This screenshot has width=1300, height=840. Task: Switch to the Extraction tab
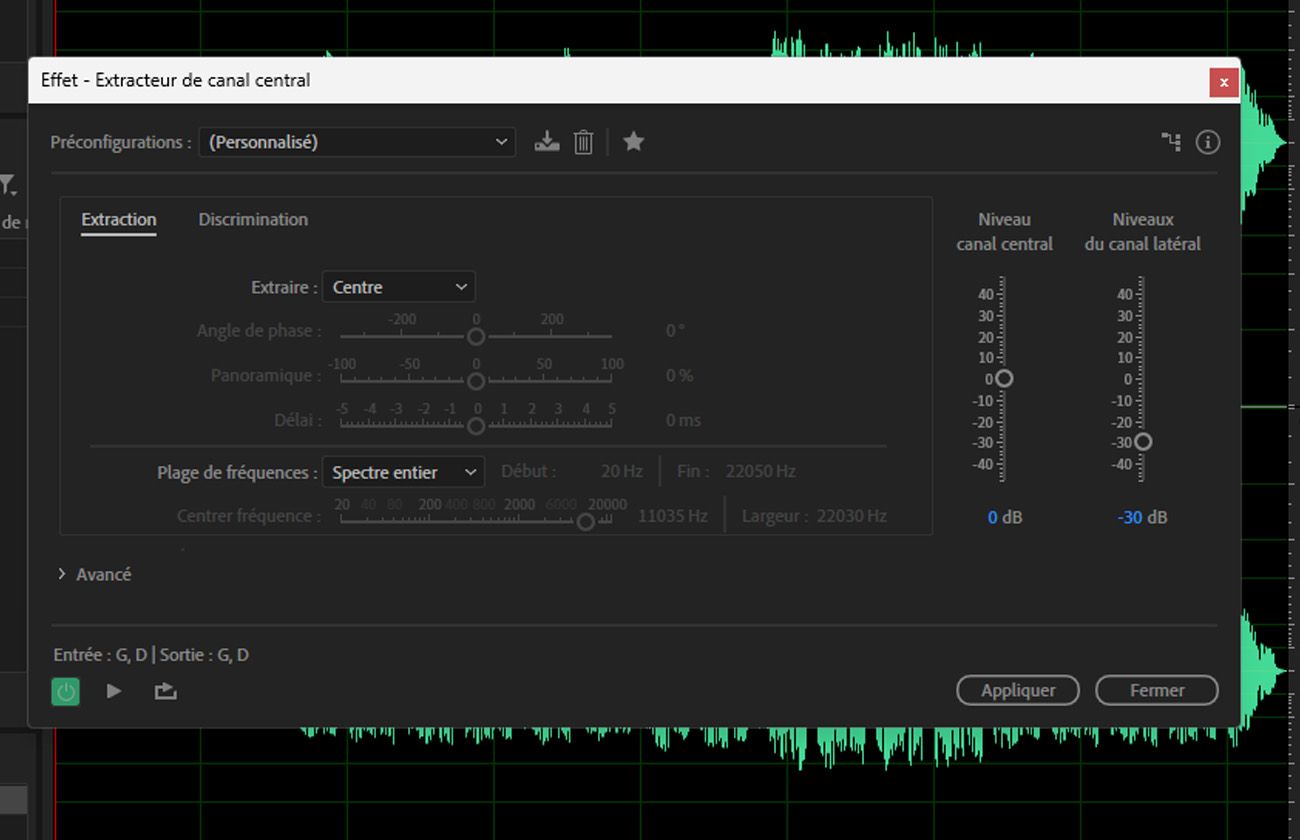click(x=119, y=220)
